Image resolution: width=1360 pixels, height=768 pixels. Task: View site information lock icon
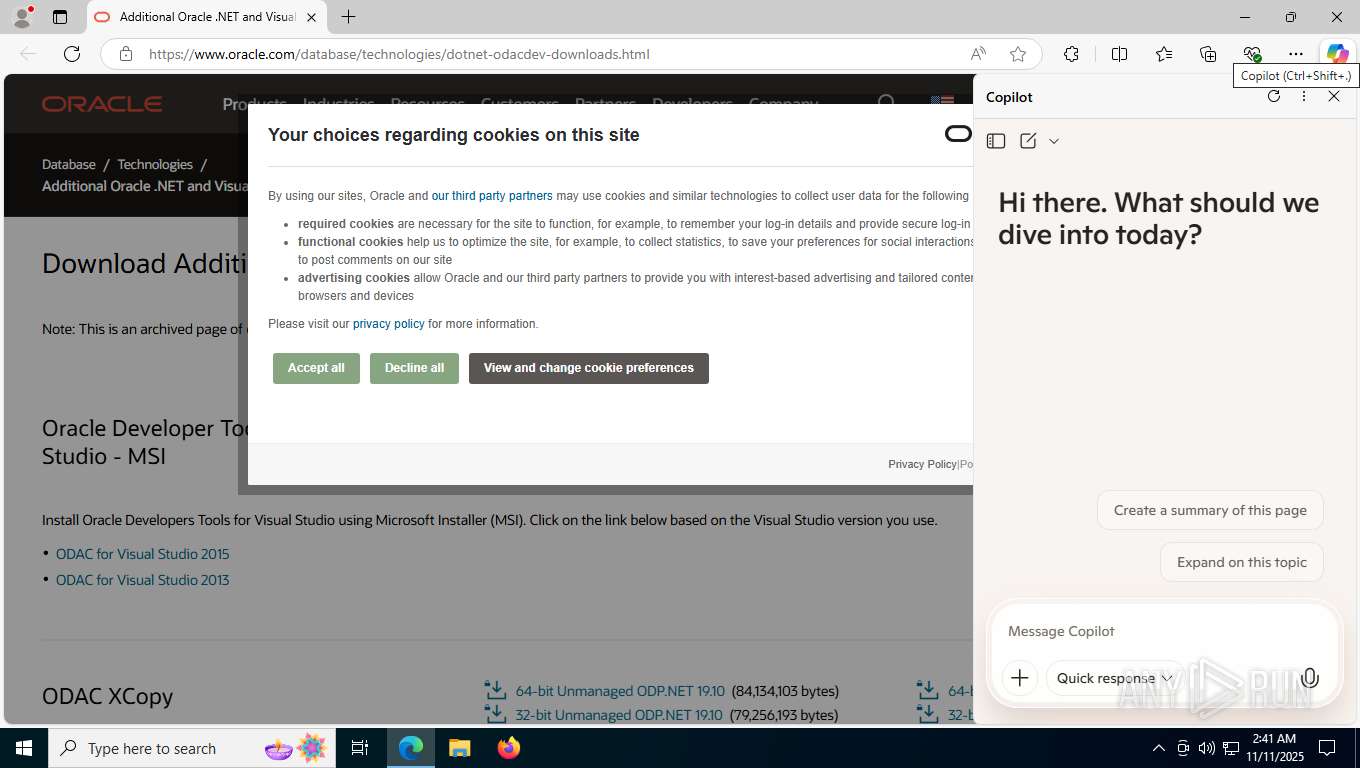point(126,54)
